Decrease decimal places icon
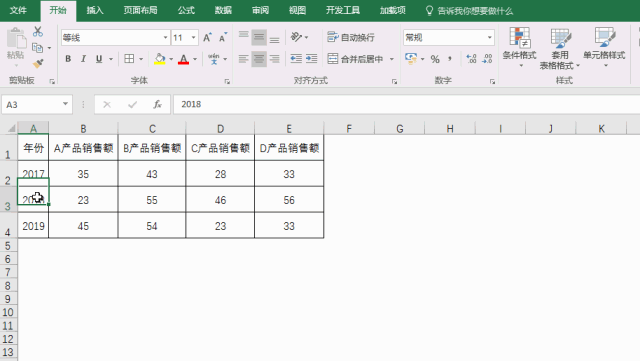Viewport: 640px width, 361px height. pyautogui.click(x=487, y=59)
